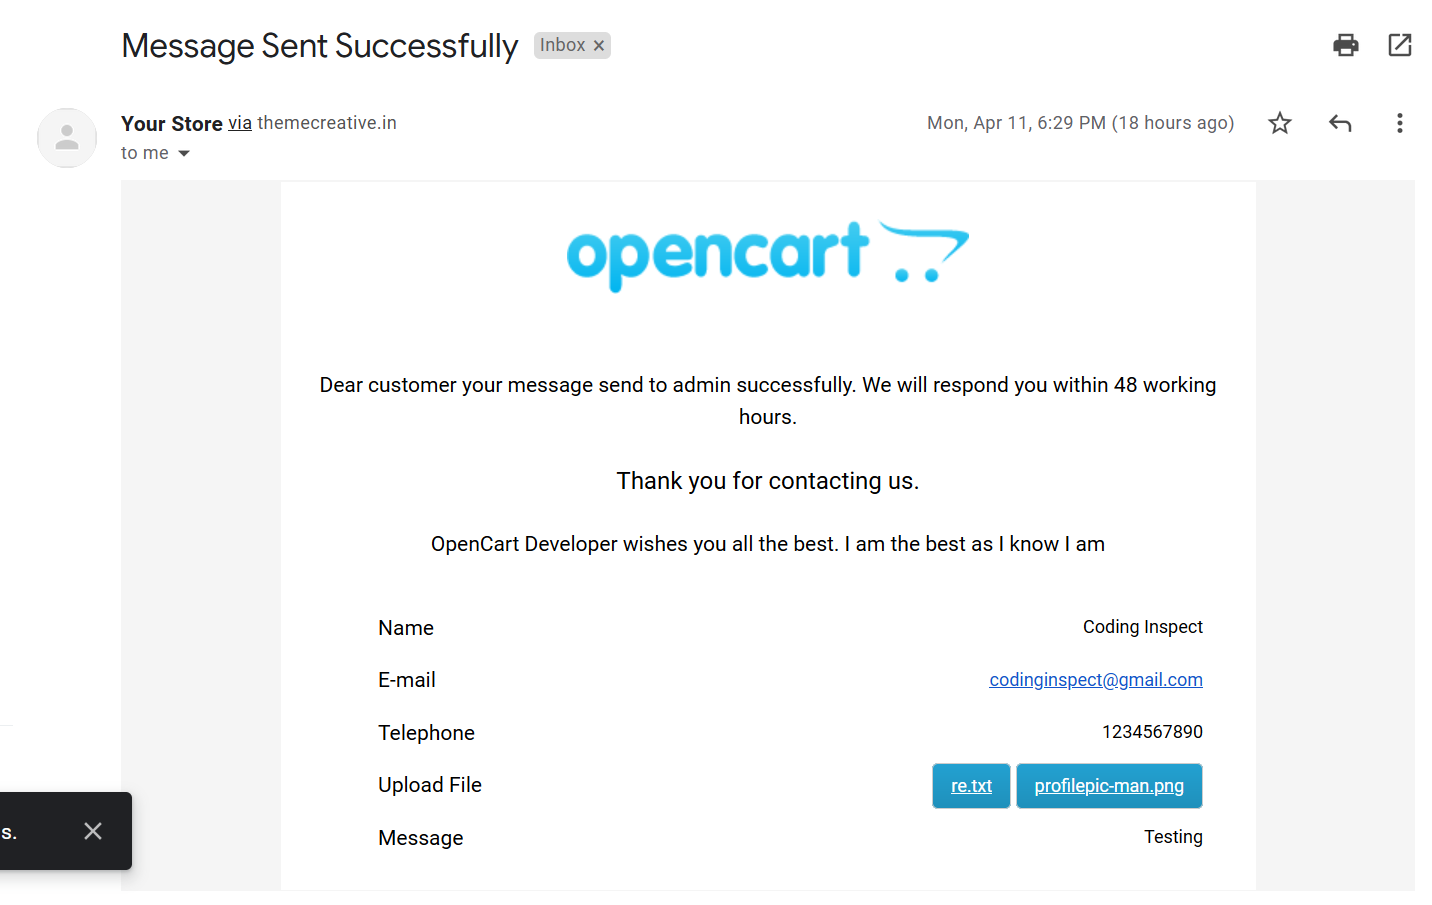Click the codinginspect@gmail.com email link
This screenshot has width=1432, height=905.
(x=1095, y=680)
